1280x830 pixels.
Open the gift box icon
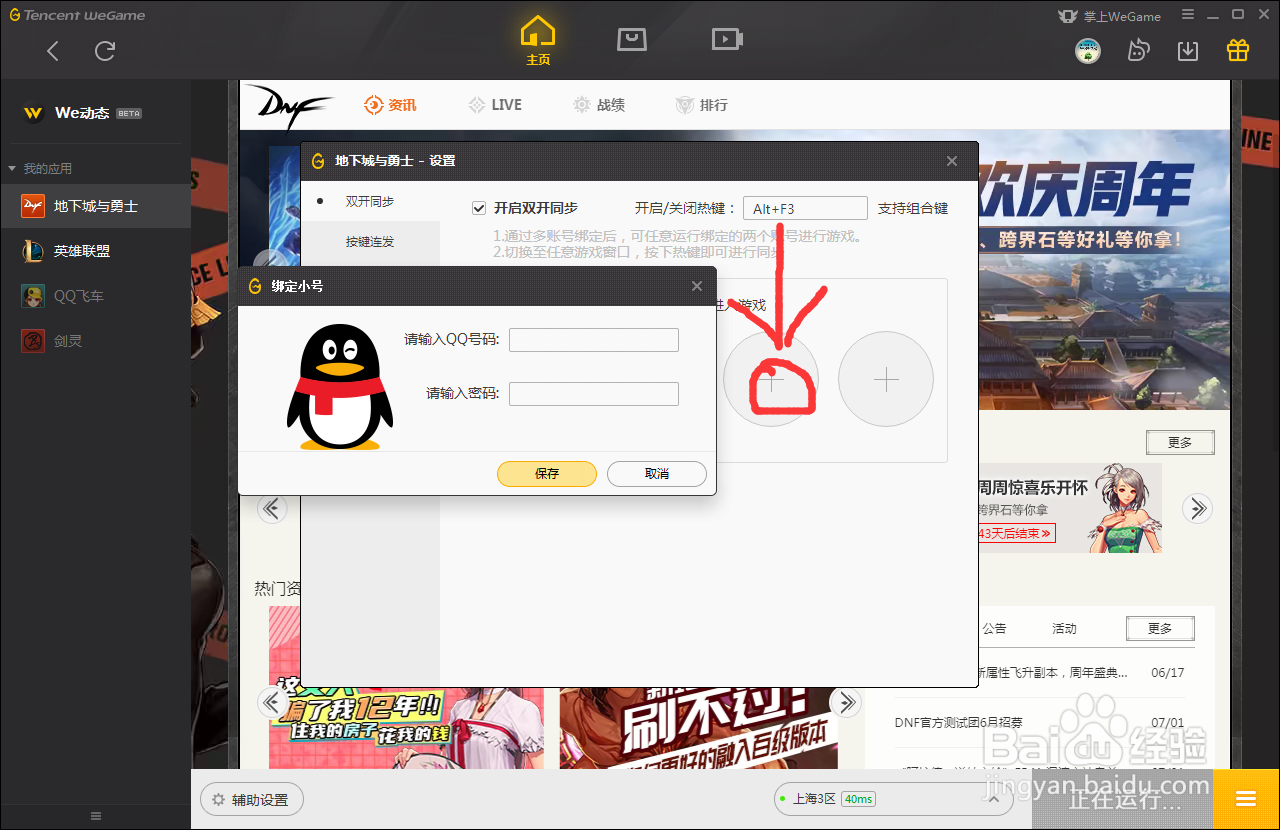[x=1238, y=50]
